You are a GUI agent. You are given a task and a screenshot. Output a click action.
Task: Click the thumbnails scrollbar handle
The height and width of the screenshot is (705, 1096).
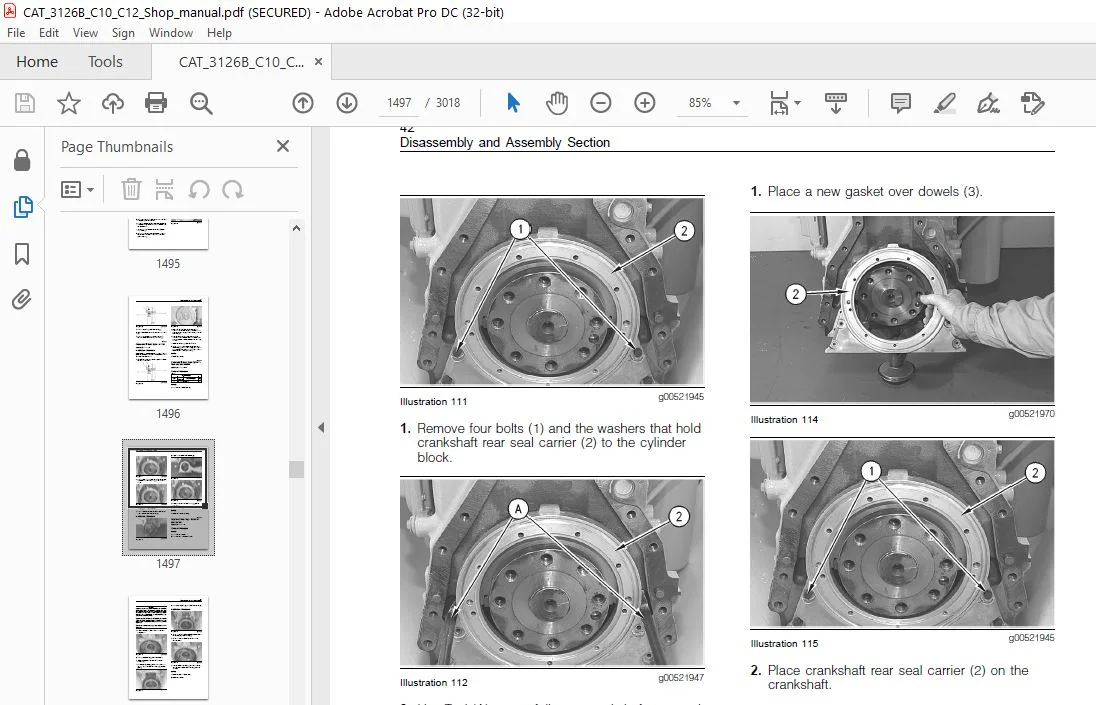[296, 469]
